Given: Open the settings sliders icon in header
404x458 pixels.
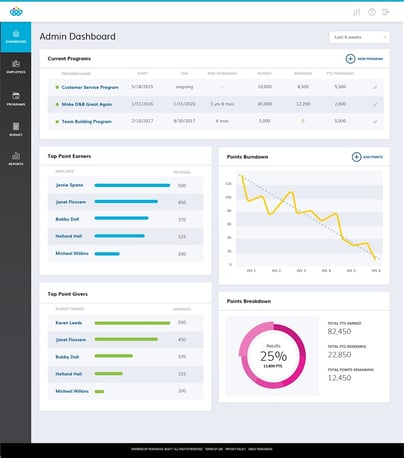Looking at the screenshot, I should [x=356, y=12].
